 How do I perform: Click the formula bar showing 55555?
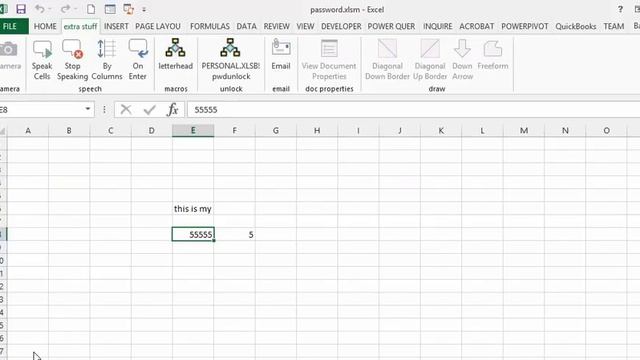[x=413, y=109]
